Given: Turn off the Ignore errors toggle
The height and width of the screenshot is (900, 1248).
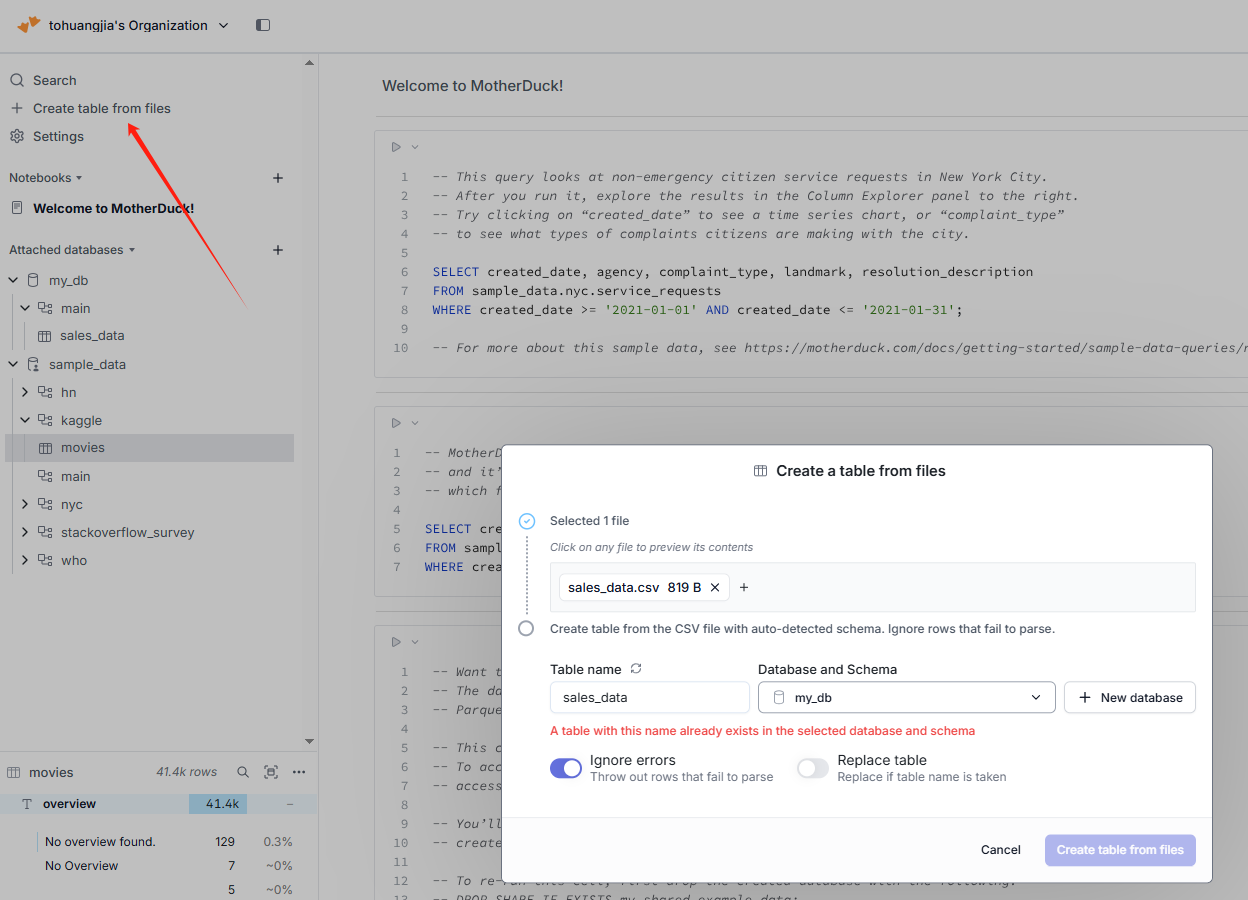Looking at the screenshot, I should (x=566, y=768).
